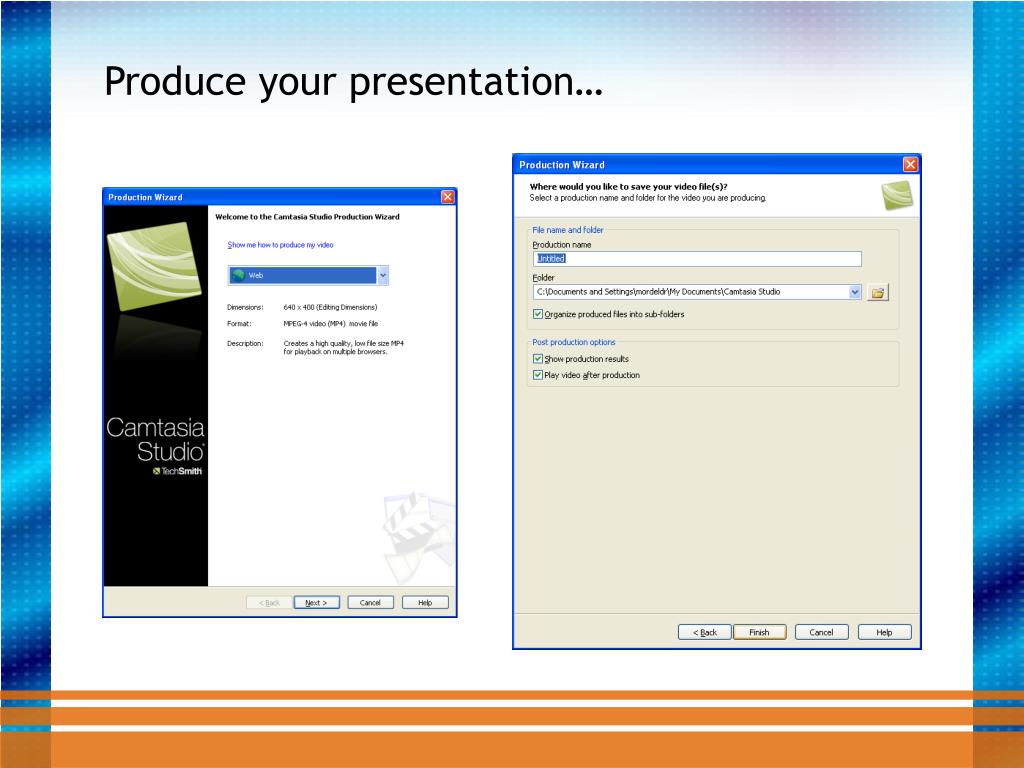Click the slide title 'Produce your presentation…'
This screenshot has width=1024, height=768.
pos(353,82)
